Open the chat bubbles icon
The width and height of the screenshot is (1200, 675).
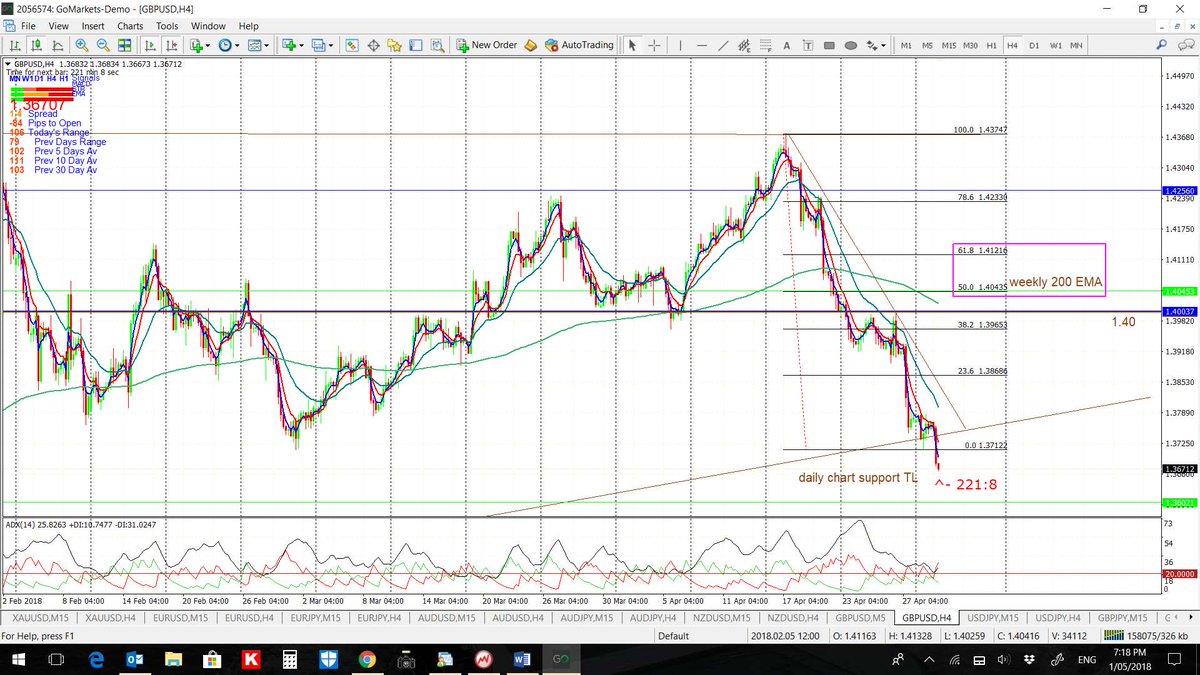point(1184,45)
